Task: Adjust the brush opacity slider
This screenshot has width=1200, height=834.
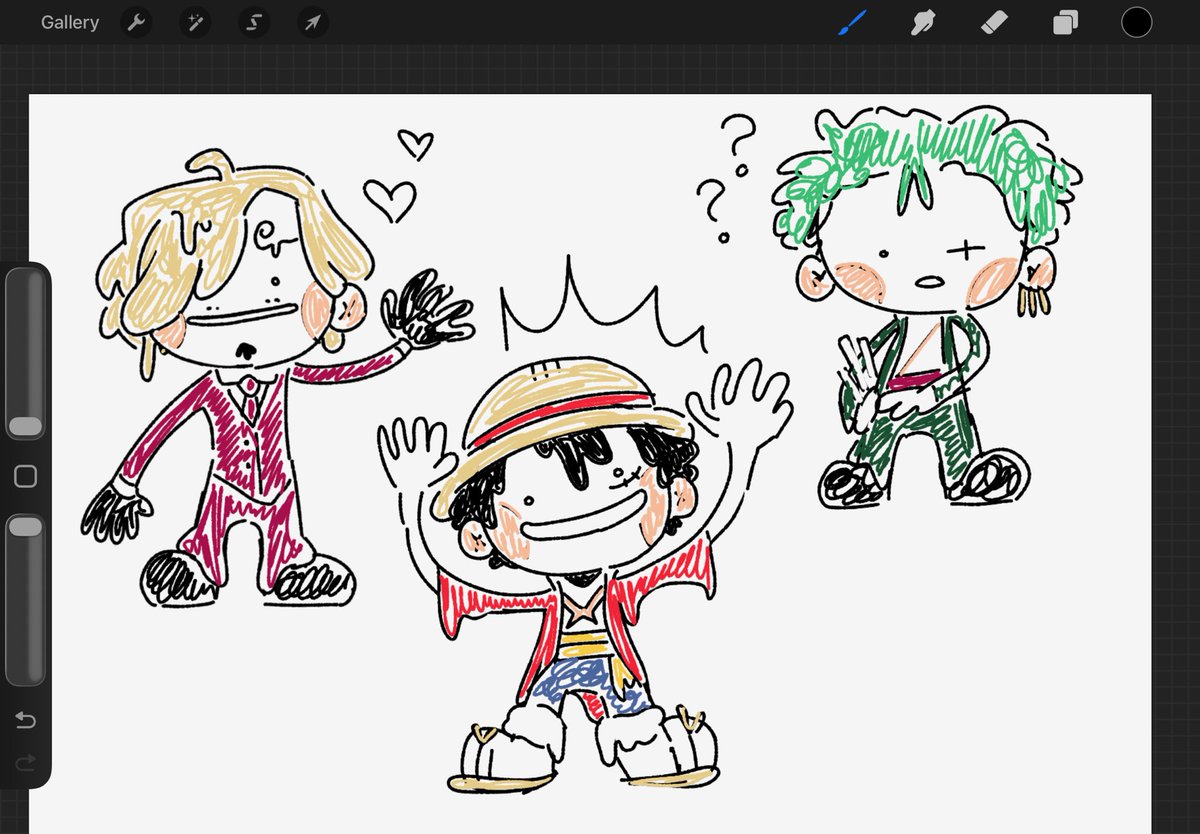Action: (25, 598)
